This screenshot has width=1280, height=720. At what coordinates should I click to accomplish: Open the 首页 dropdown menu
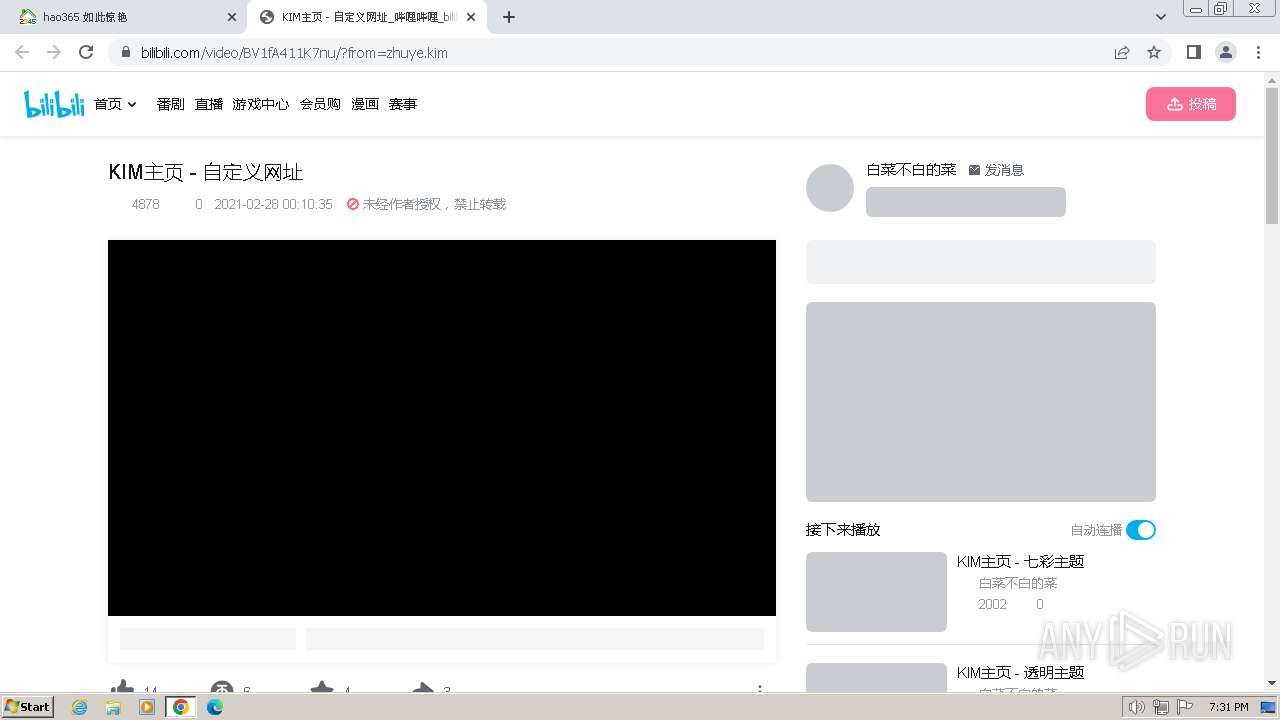coord(115,104)
